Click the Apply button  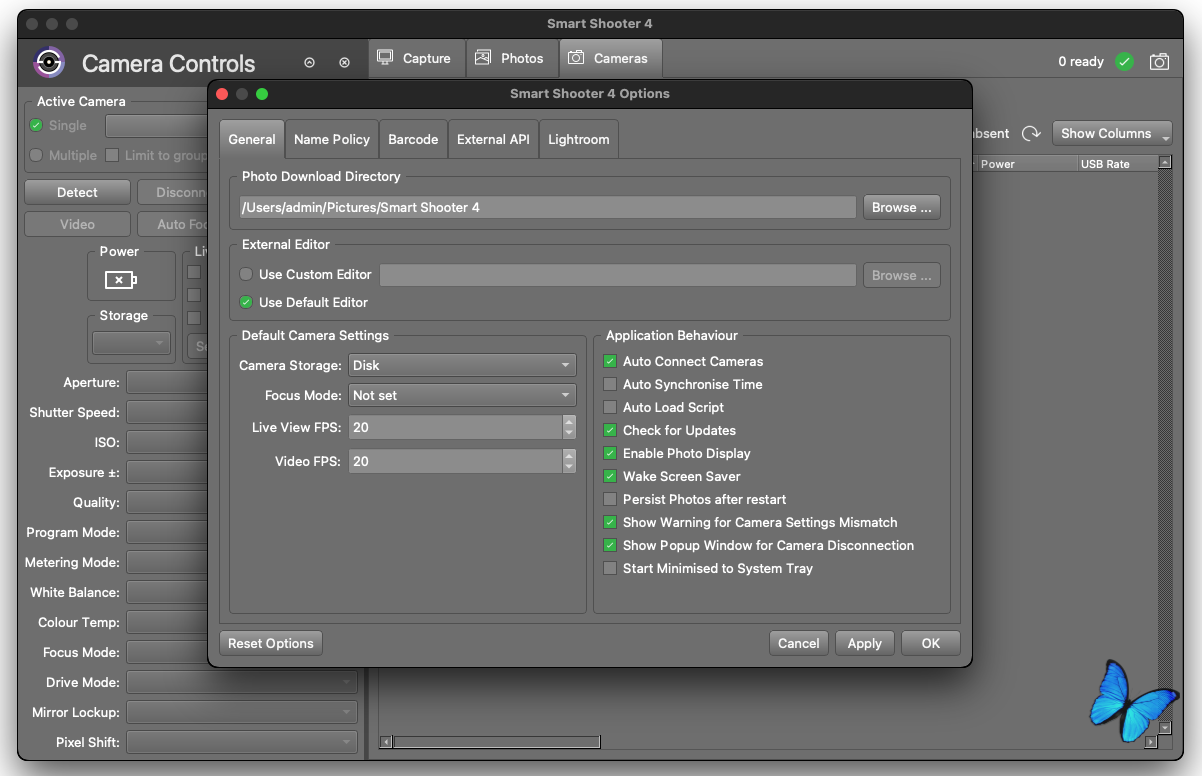point(865,643)
